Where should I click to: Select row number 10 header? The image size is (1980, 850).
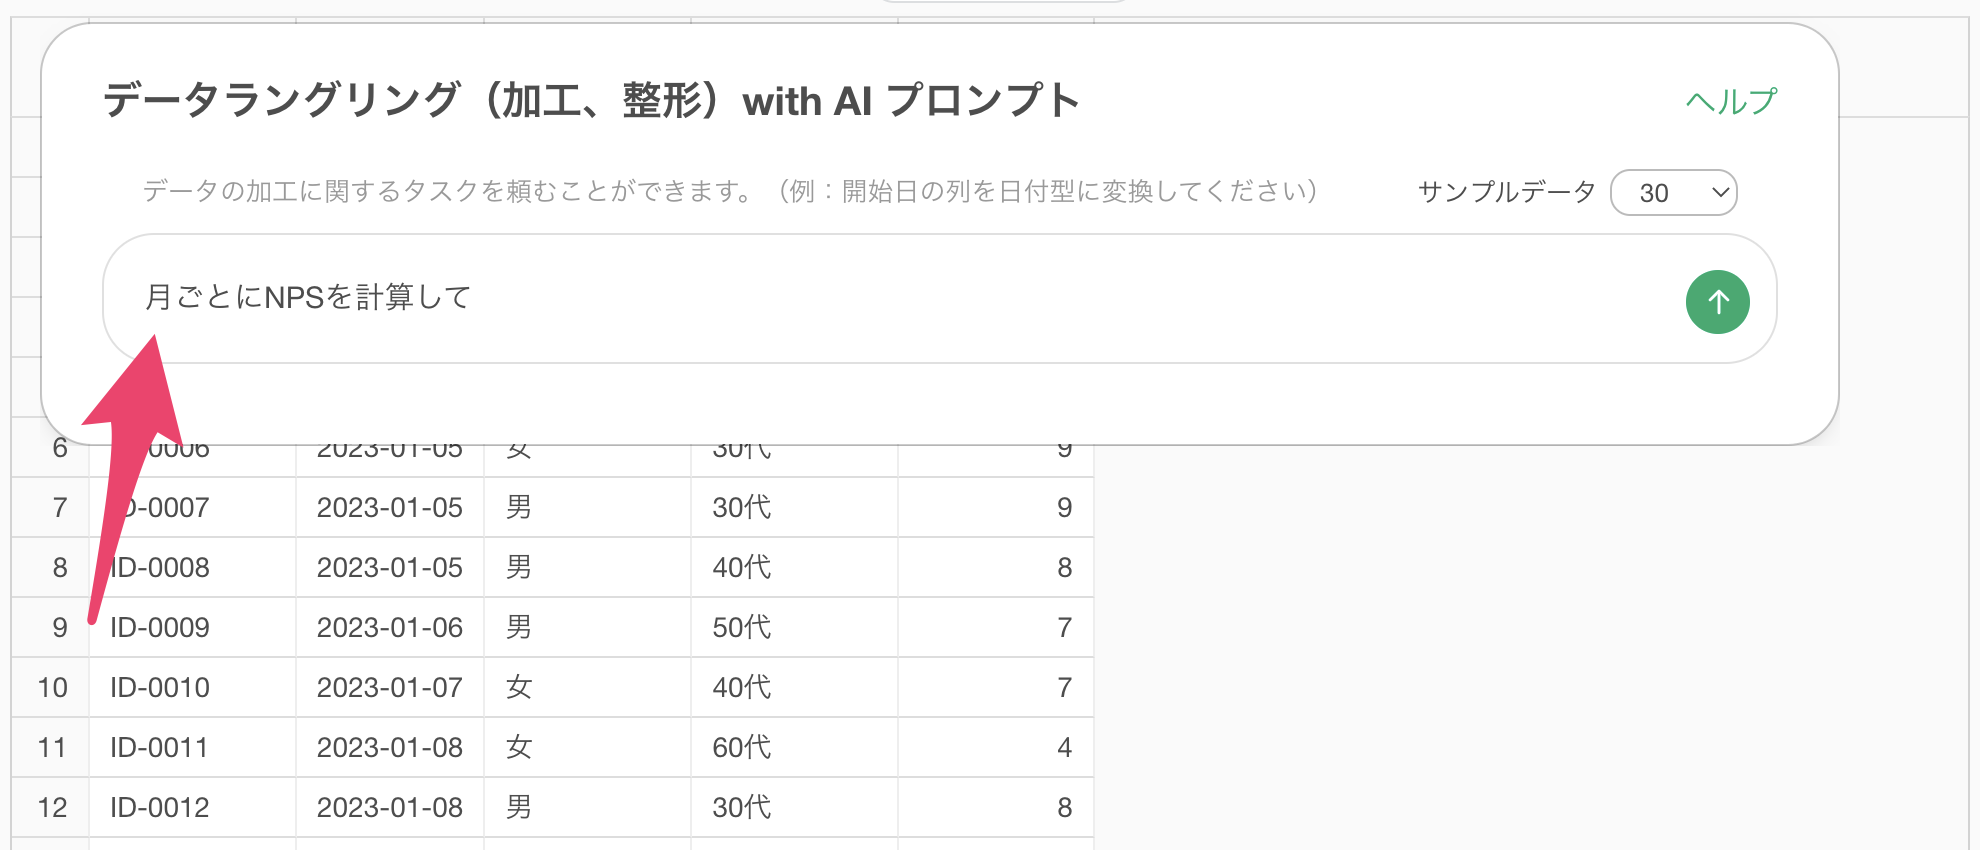coord(52,688)
